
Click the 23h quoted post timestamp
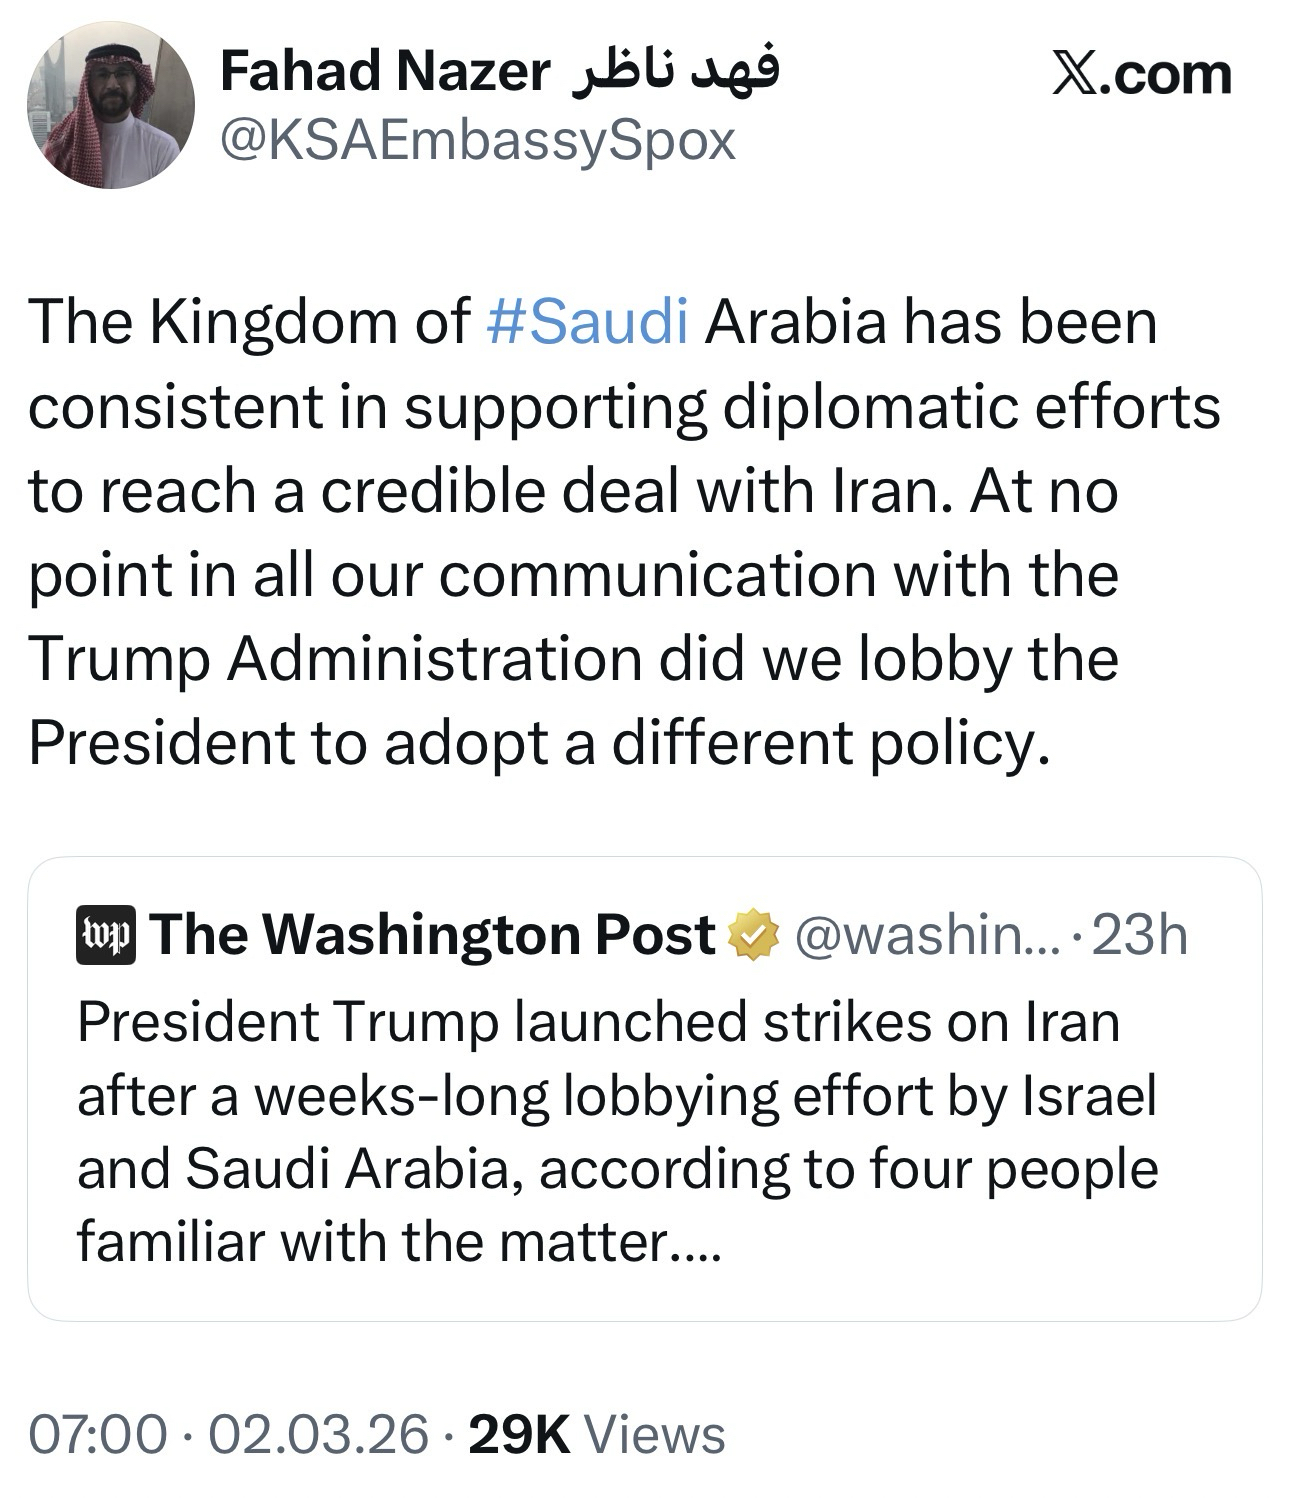[1140, 935]
